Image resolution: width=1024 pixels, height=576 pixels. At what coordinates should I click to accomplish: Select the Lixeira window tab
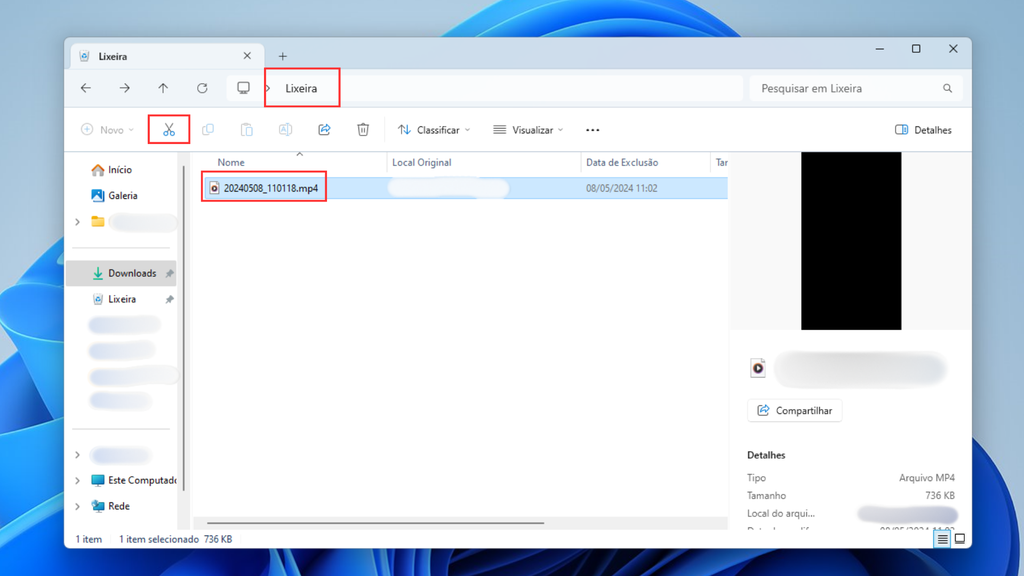tap(167, 56)
